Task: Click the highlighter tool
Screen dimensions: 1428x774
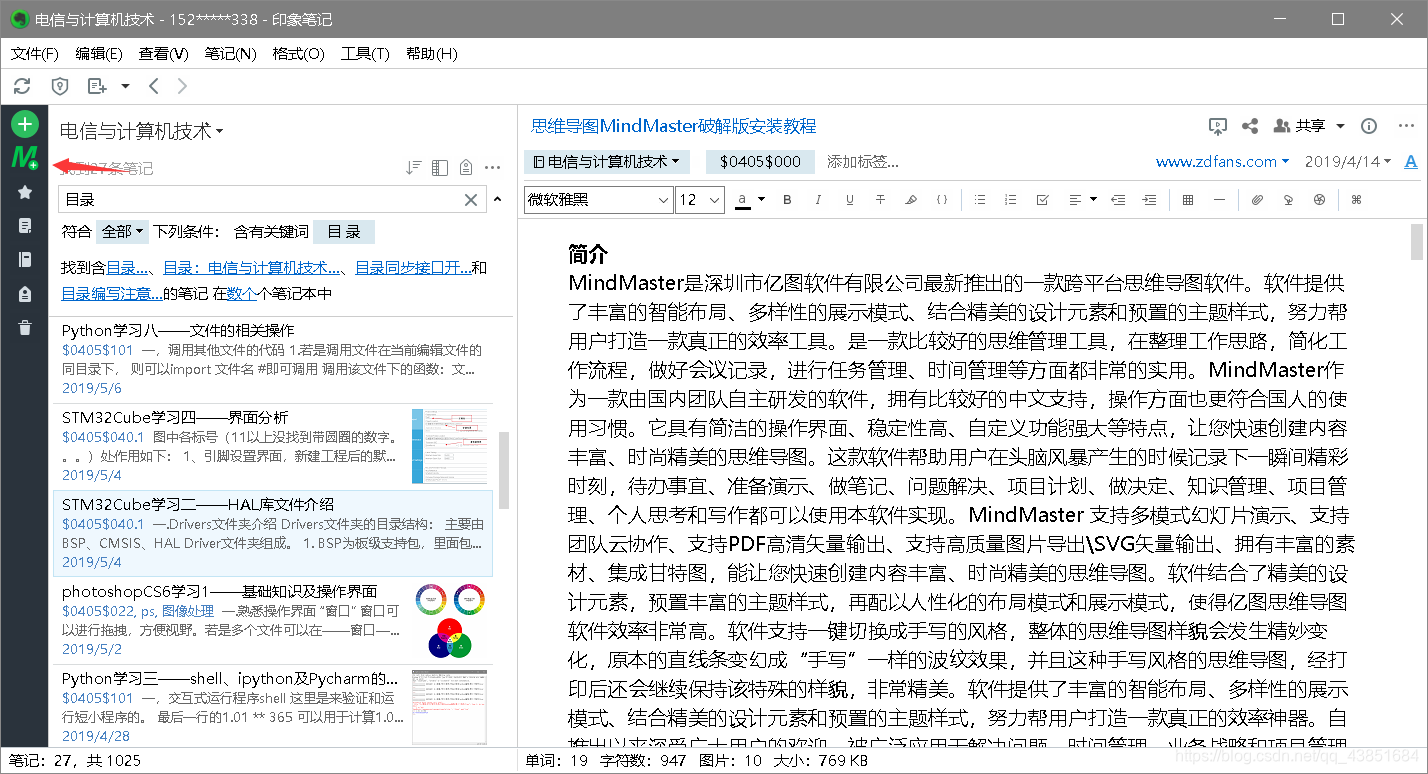Action: (911, 200)
